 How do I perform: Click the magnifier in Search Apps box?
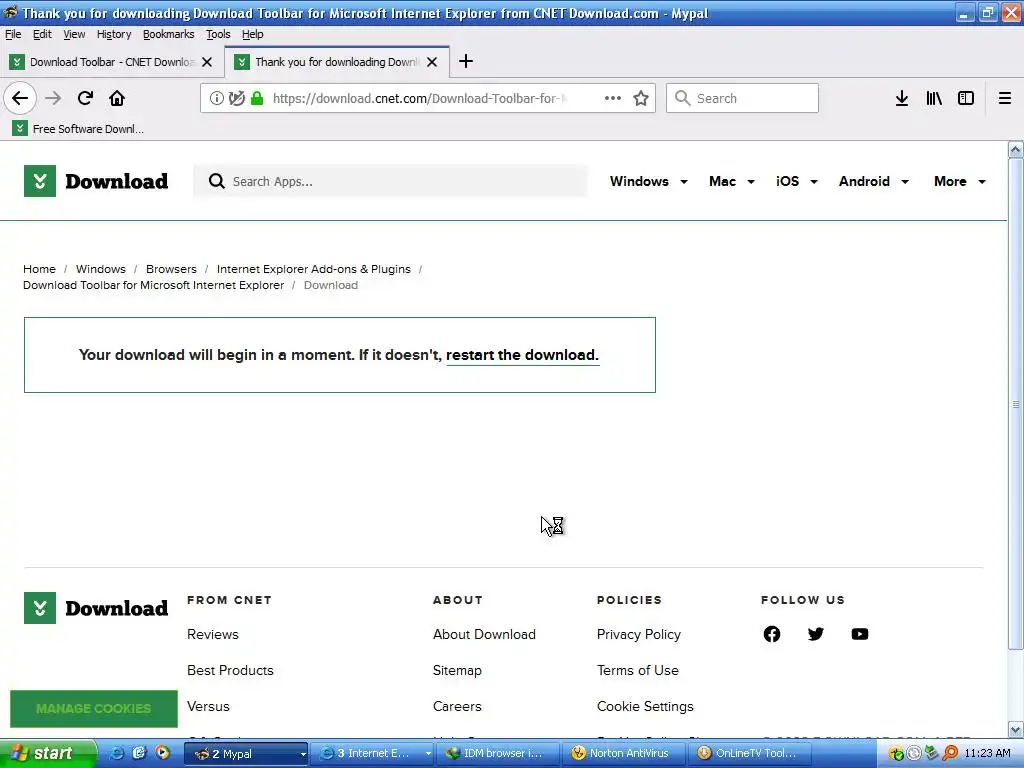(216, 181)
